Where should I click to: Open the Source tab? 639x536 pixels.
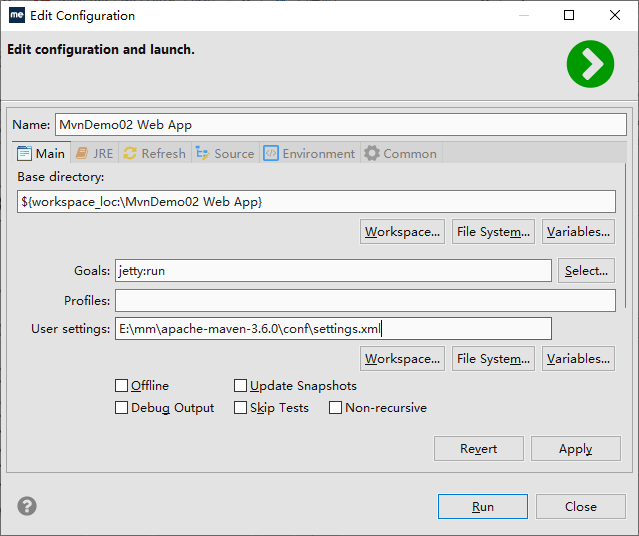pos(225,153)
